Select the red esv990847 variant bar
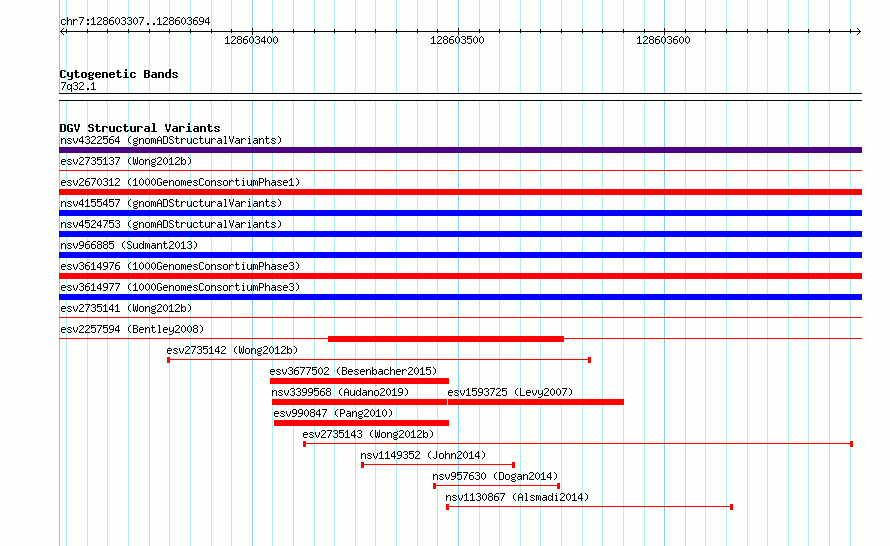The width and height of the screenshot is (890, 546). pyautogui.click(x=361, y=423)
